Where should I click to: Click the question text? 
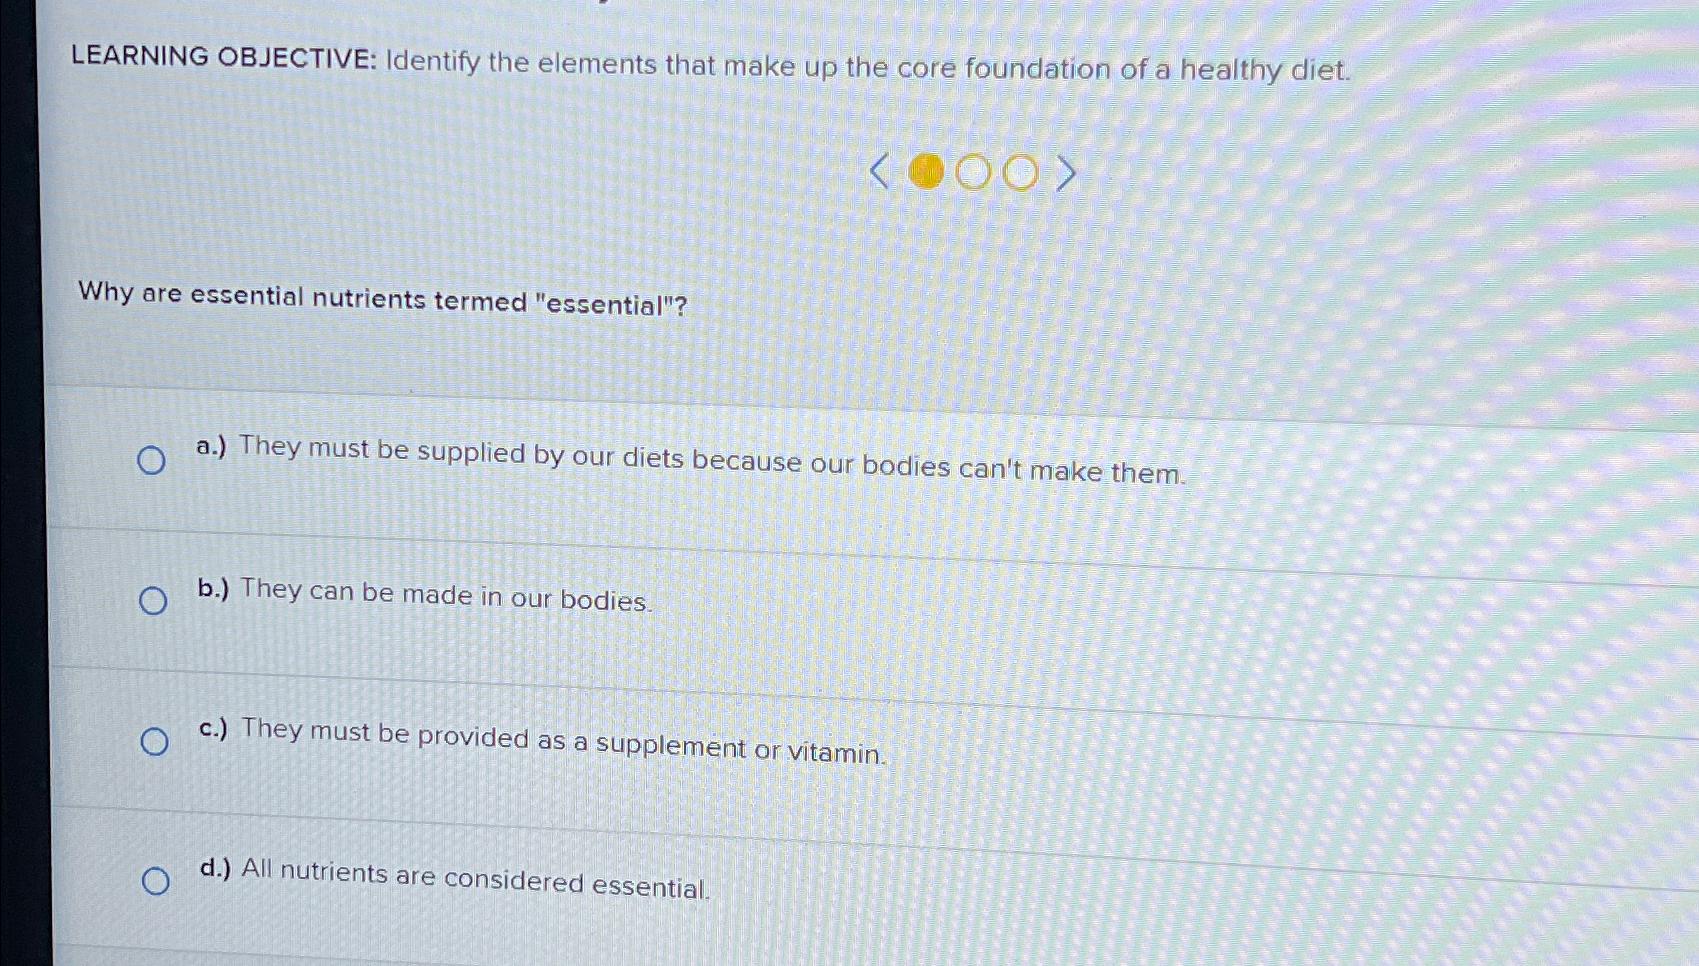(382, 299)
